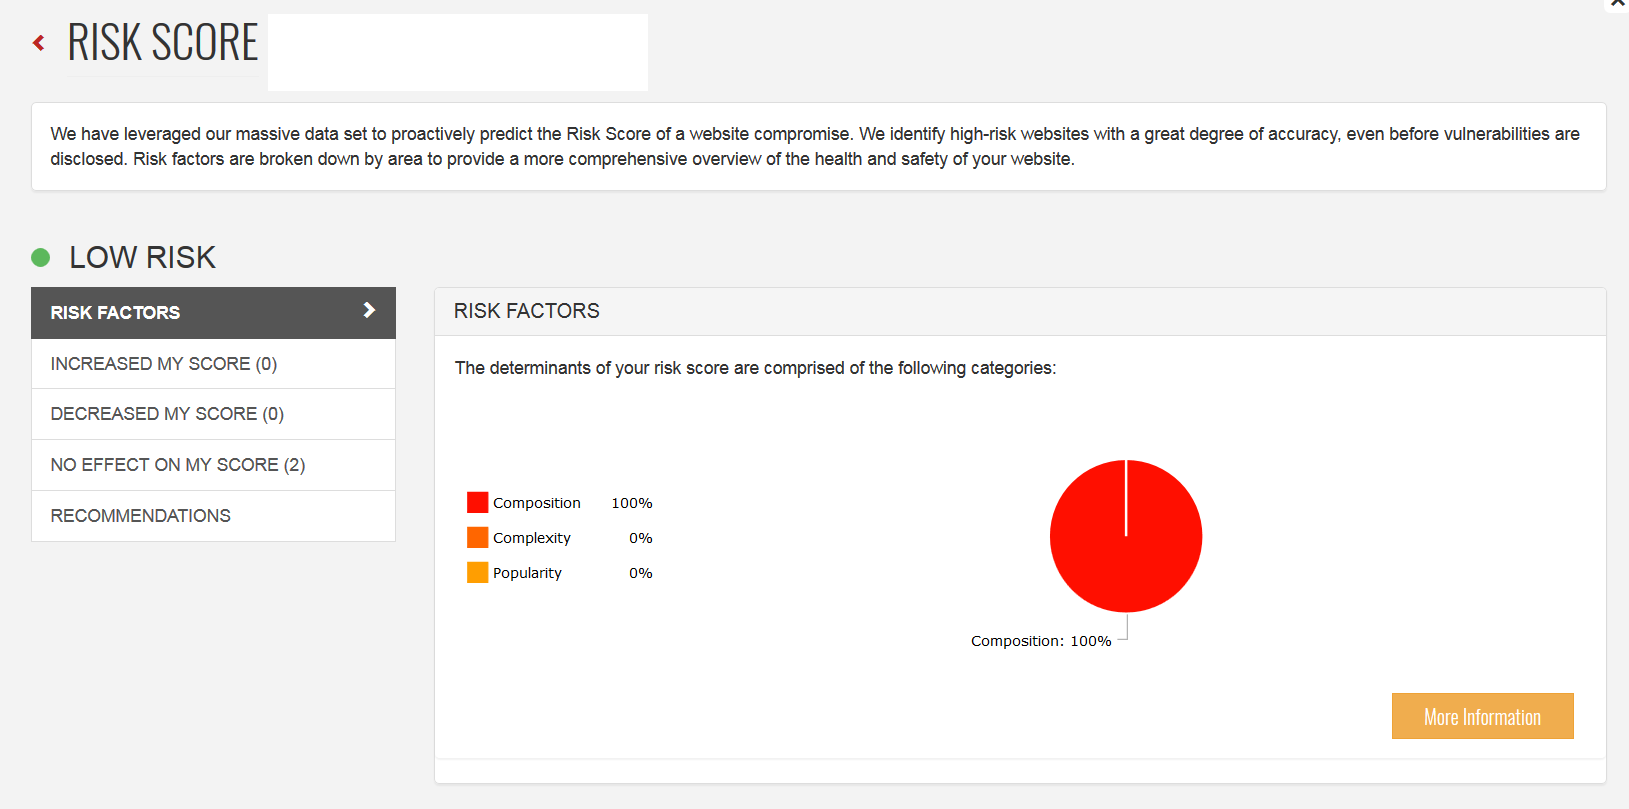Show No Effect On My Score items

[178, 465]
